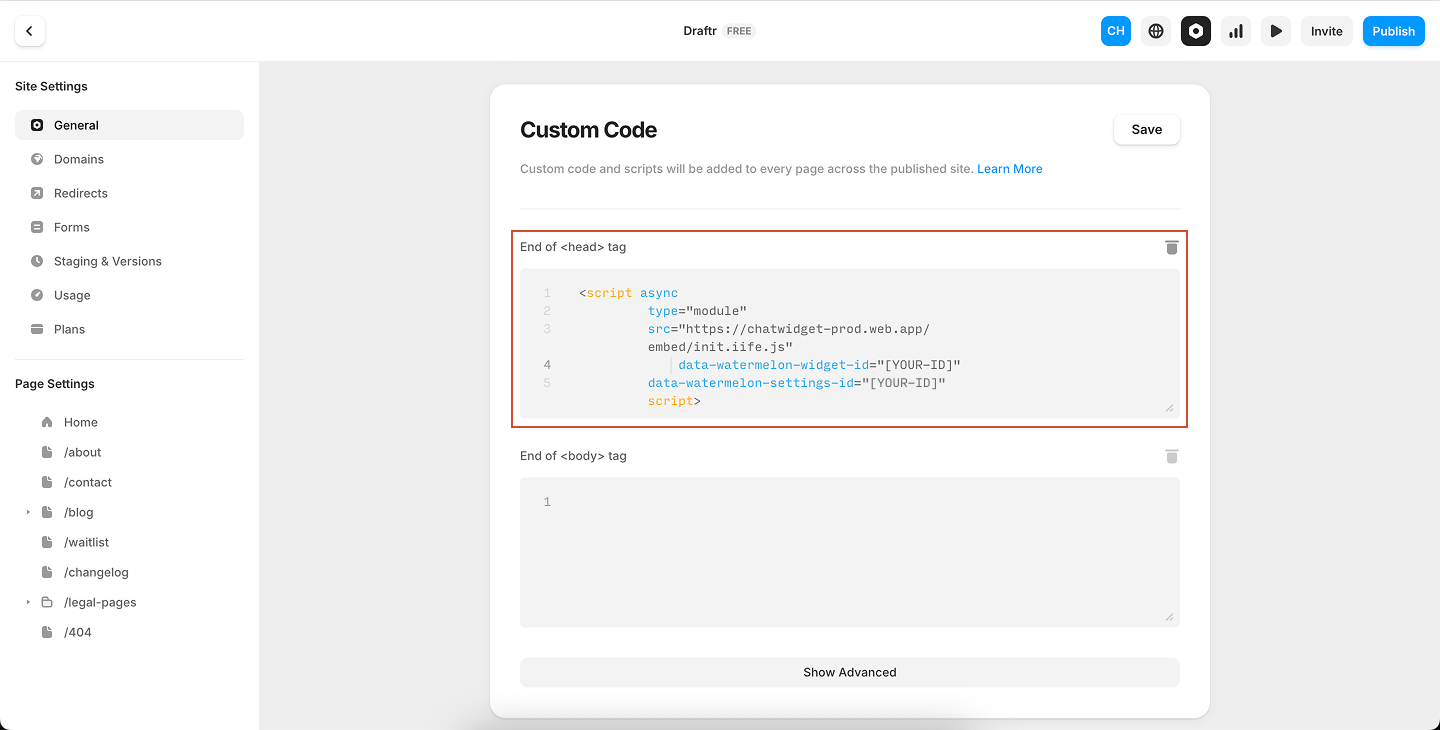Click the /waitlist page file icon
This screenshot has width=1440, height=730.
47,542
